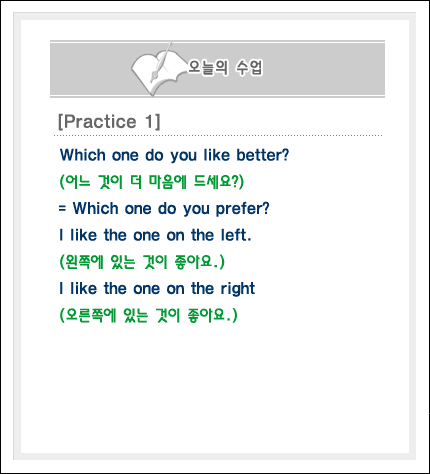Click the word 'right' in last English sentence

pos(238,289)
